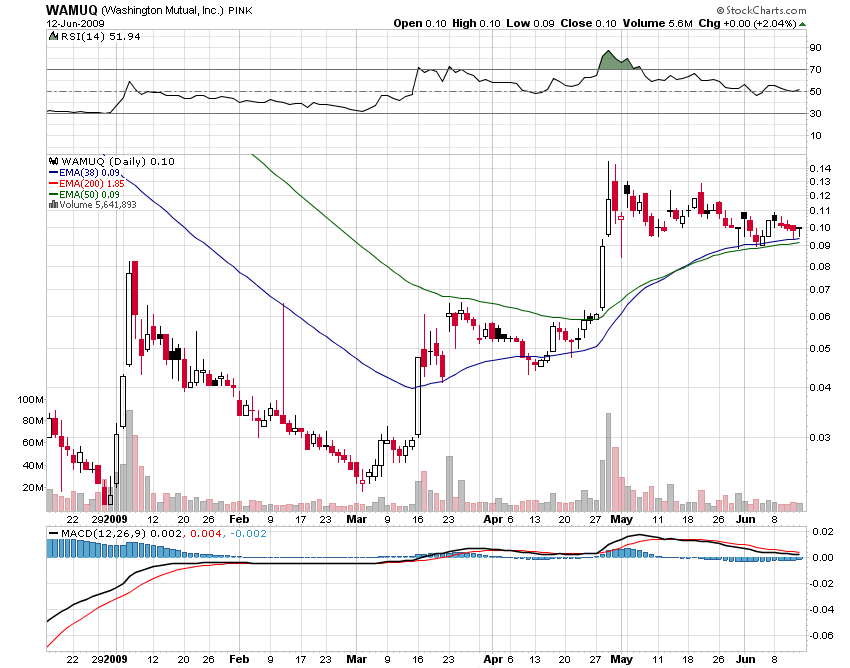Click the price axis label 0.12
This screenshot has height=668, width=850.
click(820, 195)
